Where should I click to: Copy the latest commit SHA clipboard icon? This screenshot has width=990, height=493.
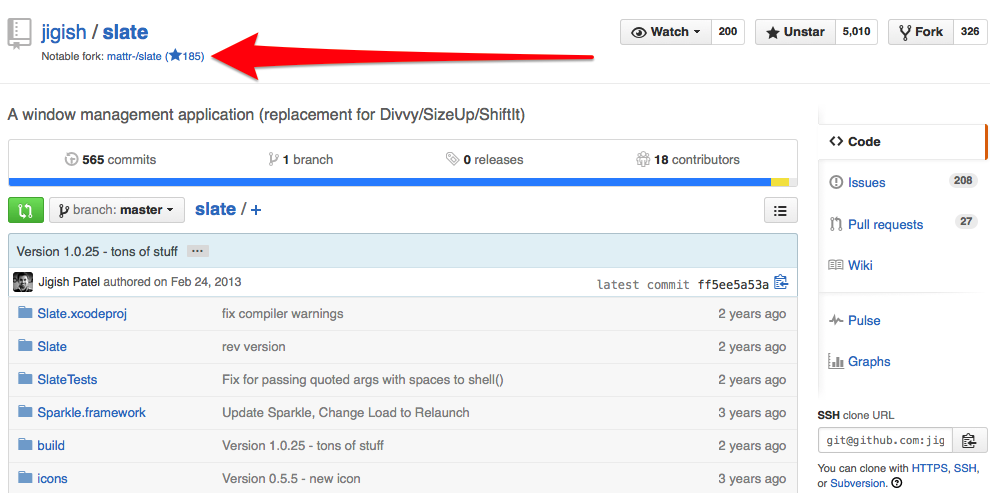(780, 282)
